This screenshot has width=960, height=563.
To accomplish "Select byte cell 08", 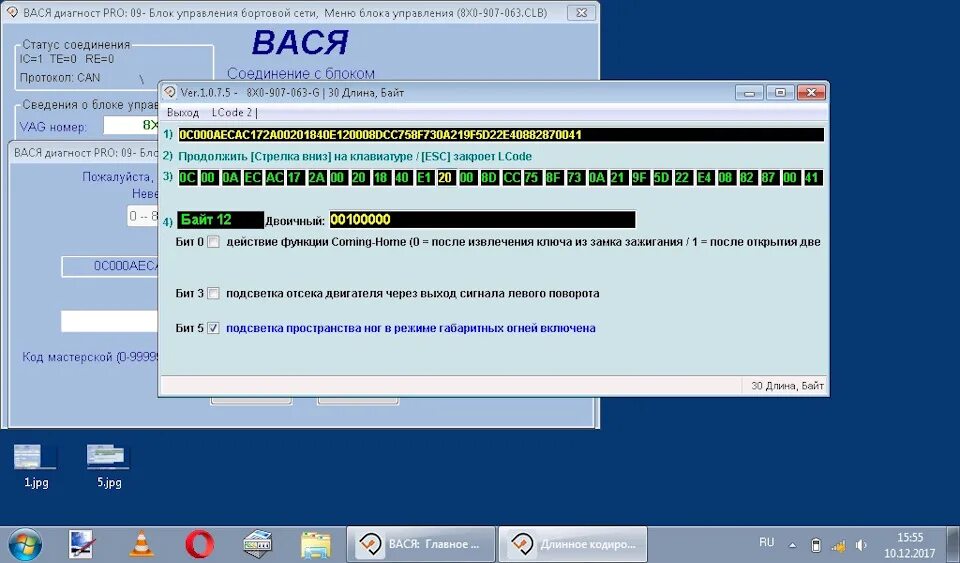I will click(x=726, y=178).
